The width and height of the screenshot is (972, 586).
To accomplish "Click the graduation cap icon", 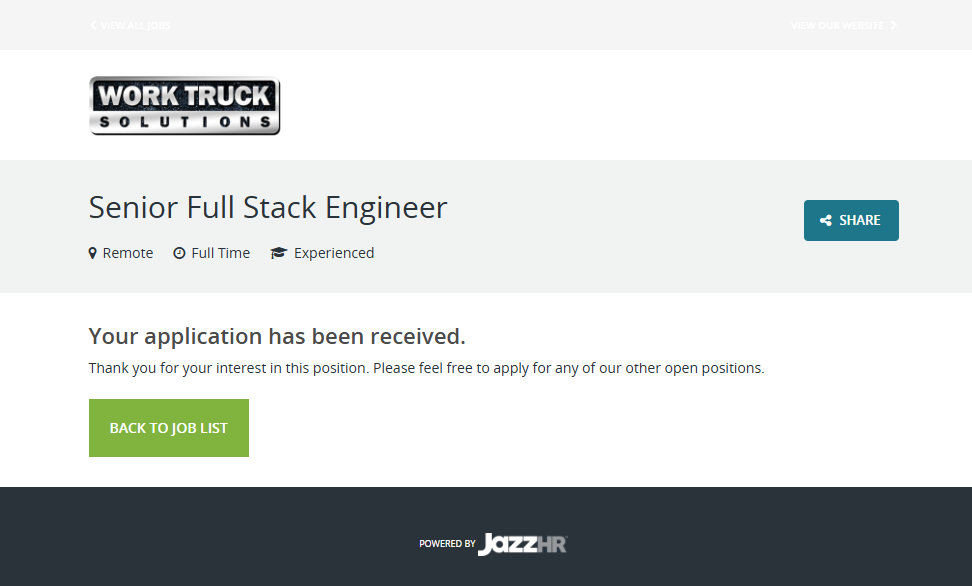I will coord(278,253).
